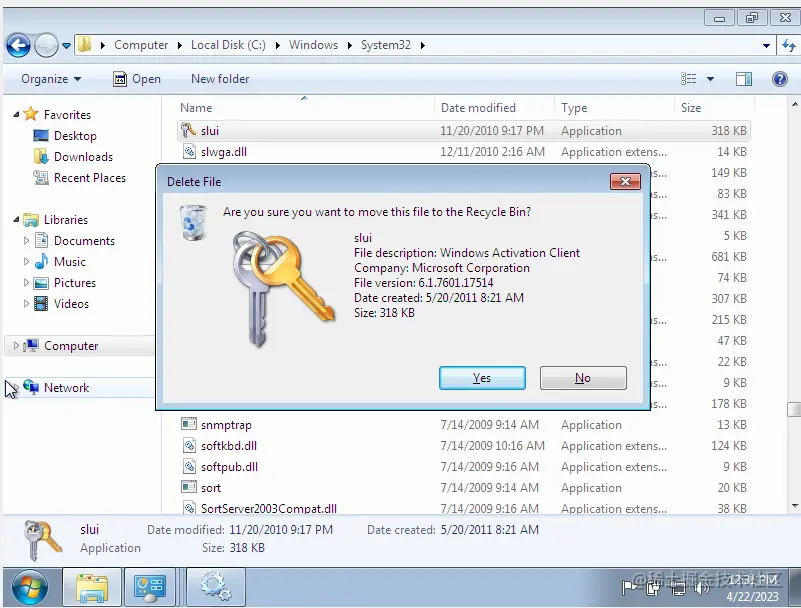Click the snmptrap application icon
The image size is (801, 608).
189,424
